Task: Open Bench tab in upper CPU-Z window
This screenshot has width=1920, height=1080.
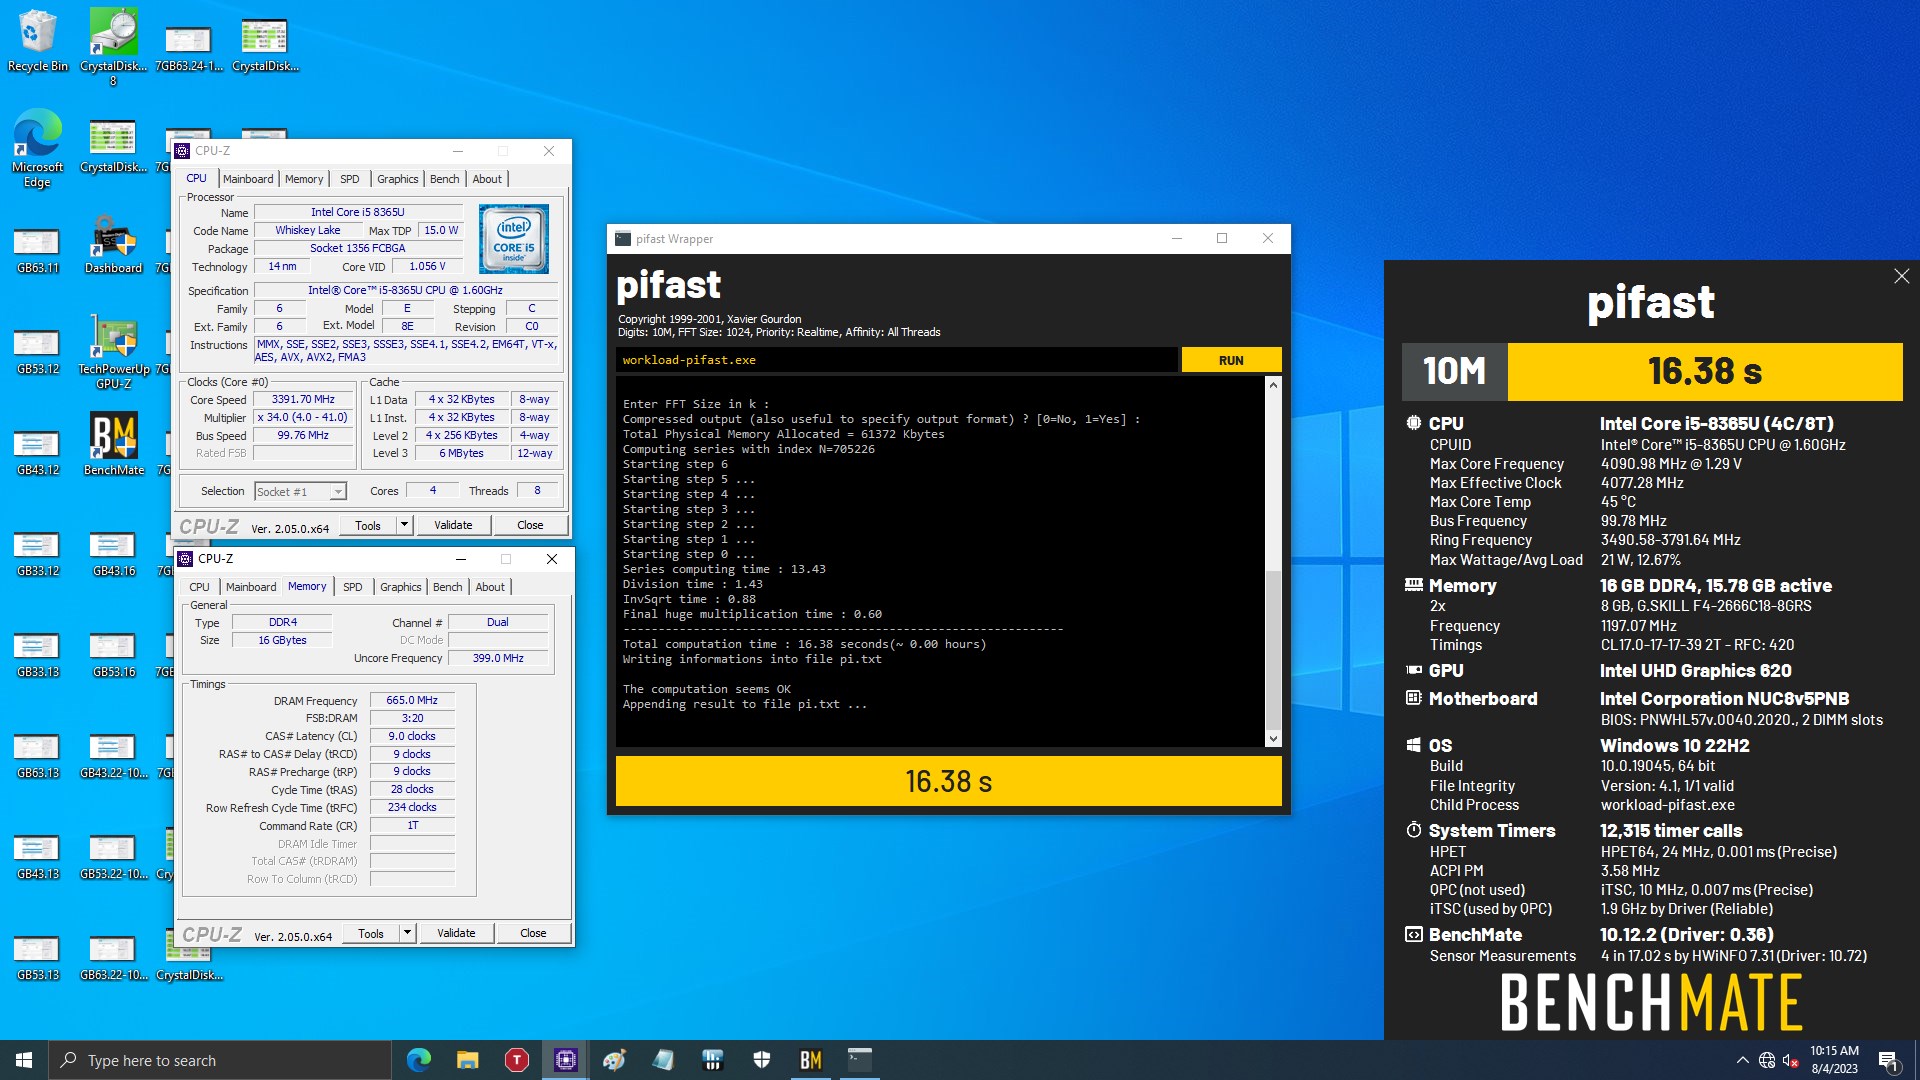Action: (445, 179)
